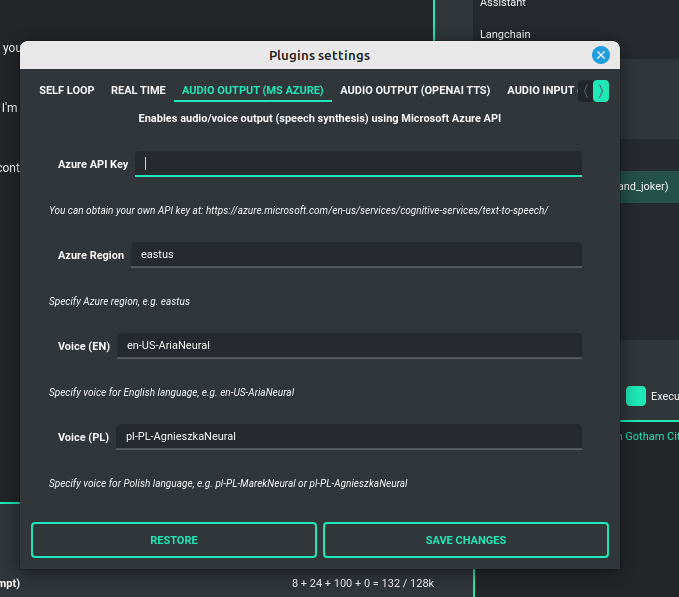Click the Azure API Key field
The image size is (679, 597).
(x=358, y=163)
